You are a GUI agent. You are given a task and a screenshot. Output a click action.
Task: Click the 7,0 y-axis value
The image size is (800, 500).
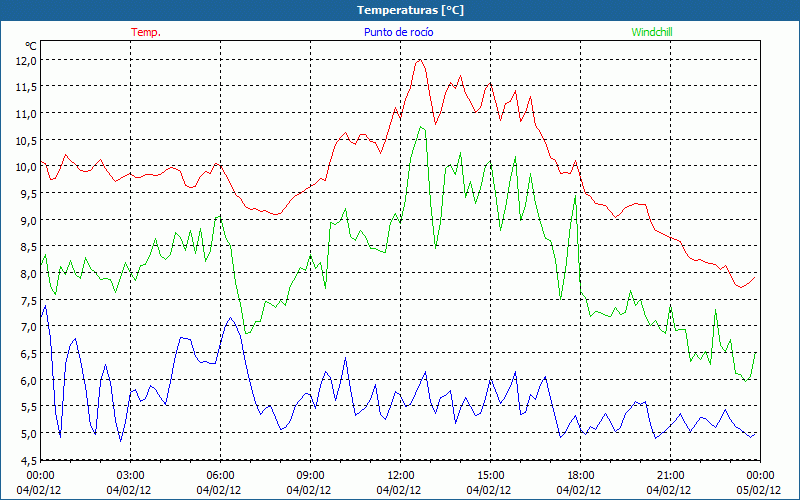click(x=29, y=327)
